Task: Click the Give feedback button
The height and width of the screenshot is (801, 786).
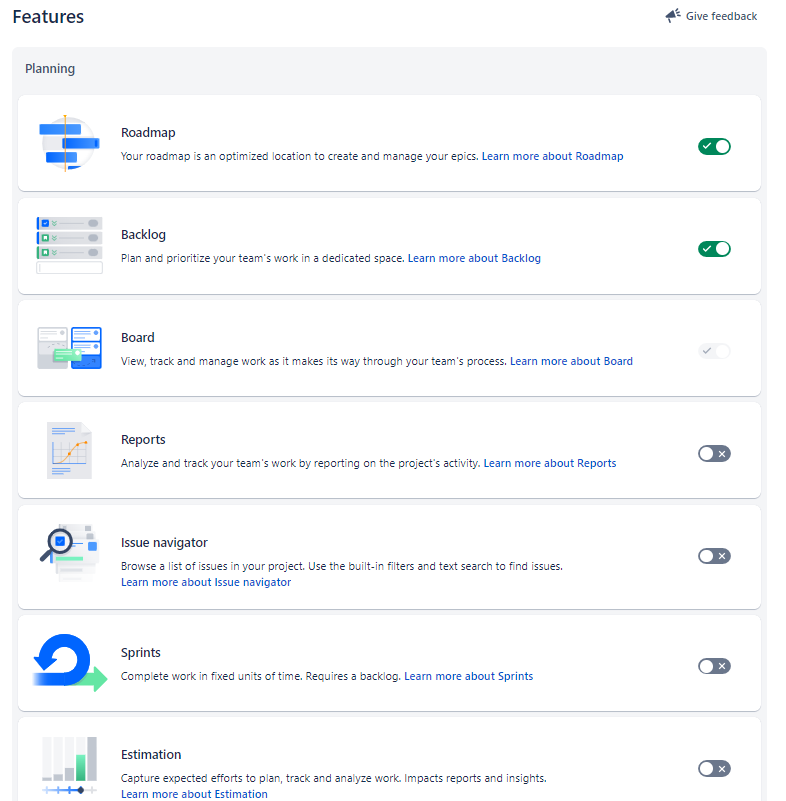Action: 720,15
